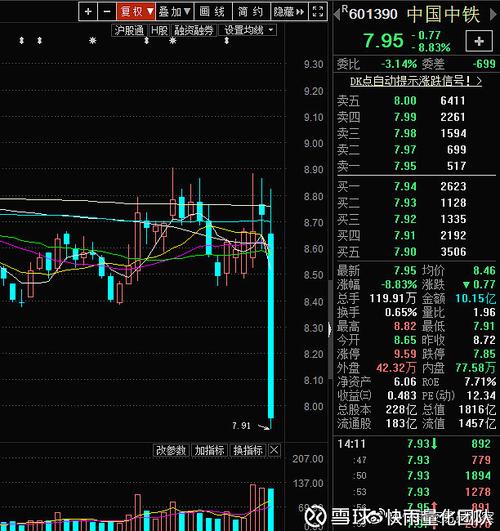Zoom out chart with minus button

point(107,12)
